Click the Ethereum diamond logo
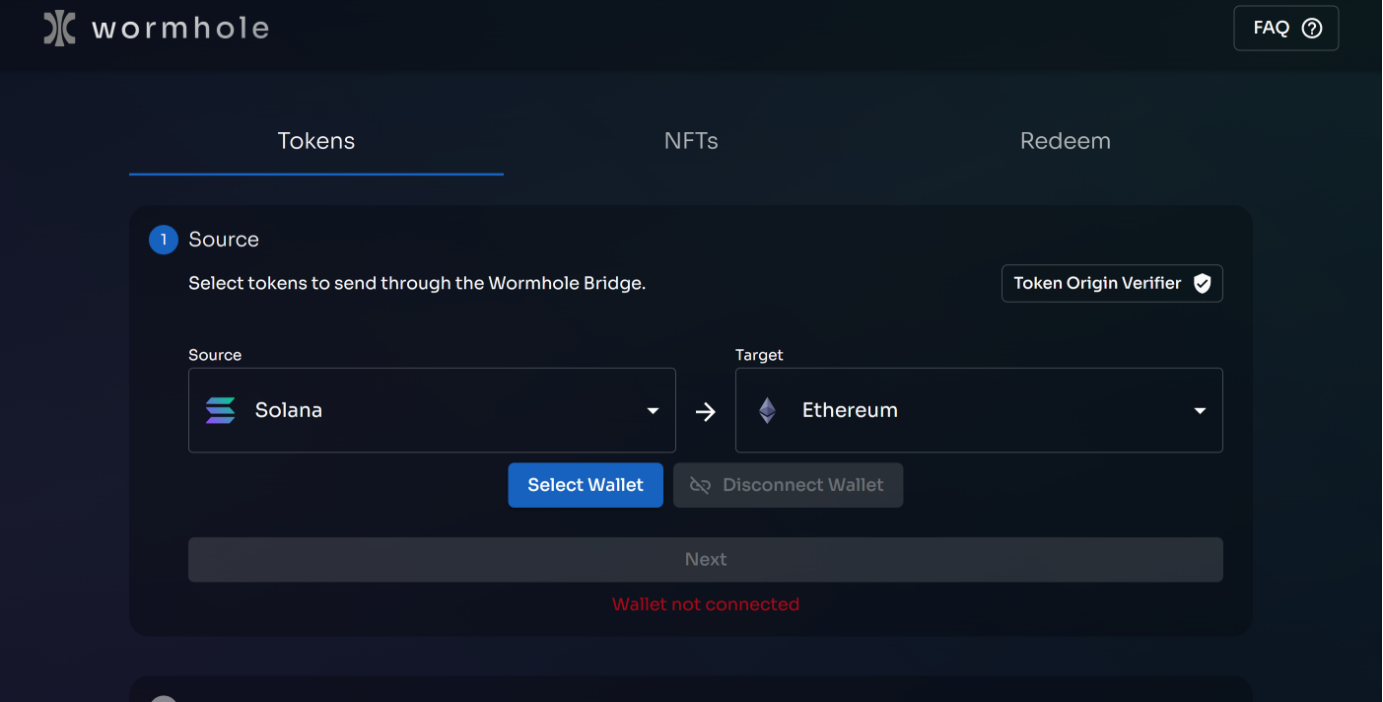This screenshot has width=1383, height=702. tap(767, 411)
